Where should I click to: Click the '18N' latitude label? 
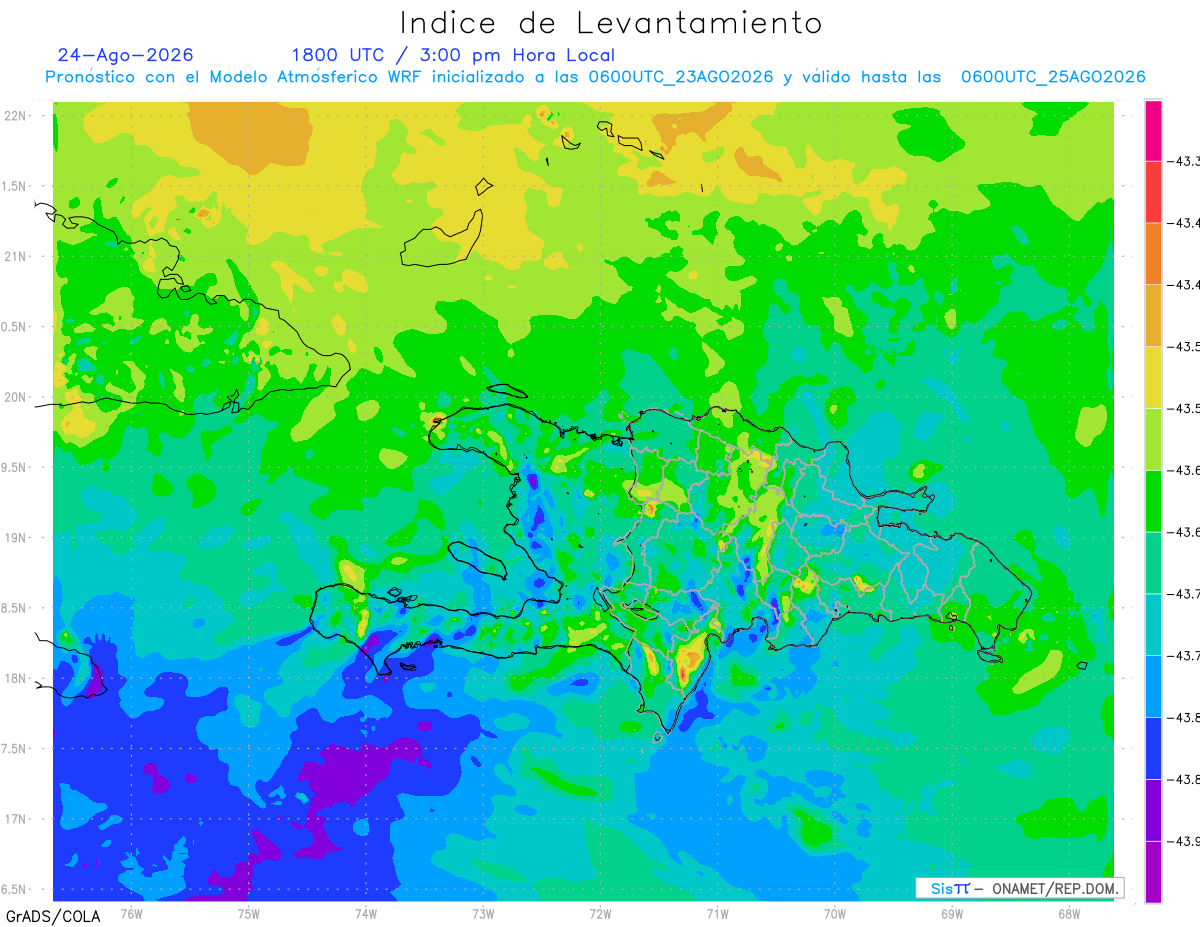tap(16, 679)
